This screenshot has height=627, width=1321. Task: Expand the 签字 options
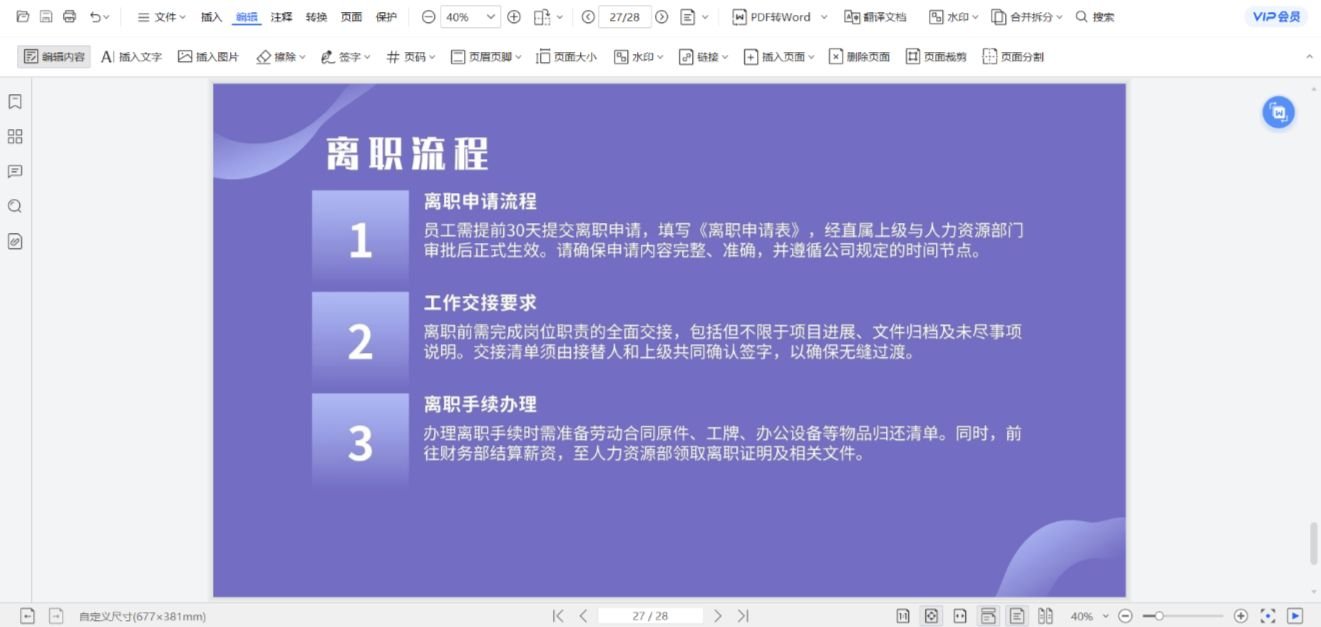click(346, 57)
